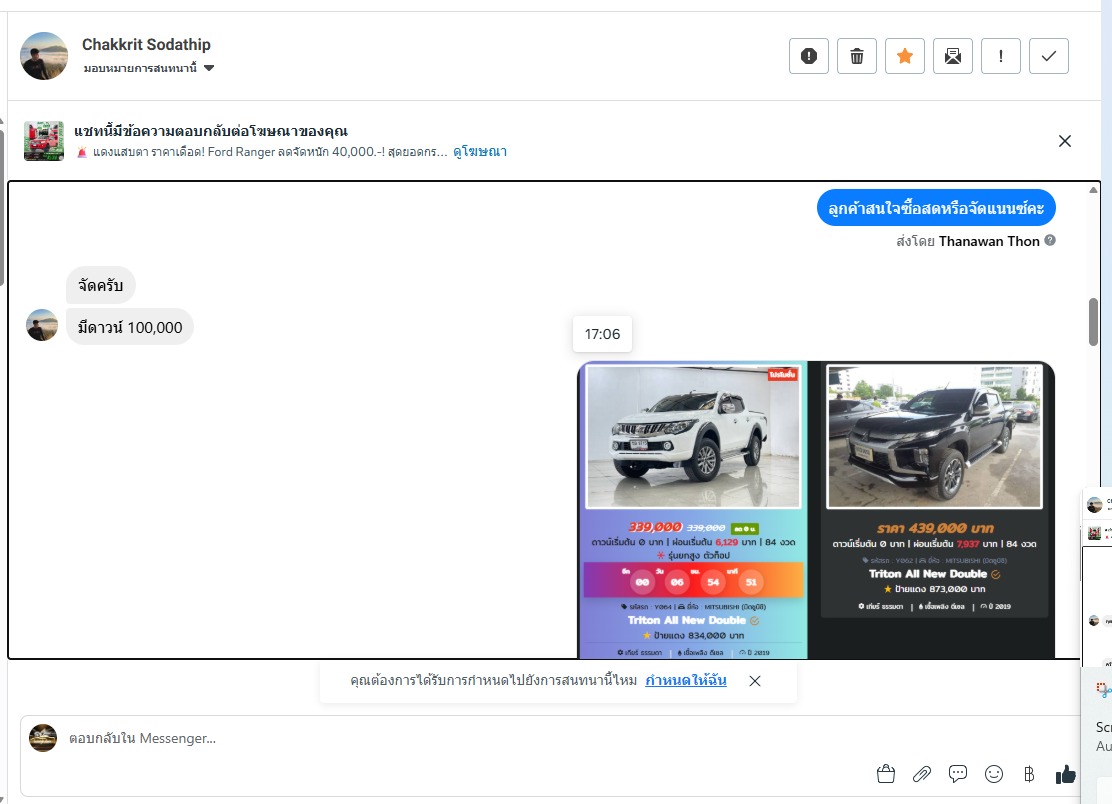
Task: Open saved replies speech bubble icon
Action: 958,774
